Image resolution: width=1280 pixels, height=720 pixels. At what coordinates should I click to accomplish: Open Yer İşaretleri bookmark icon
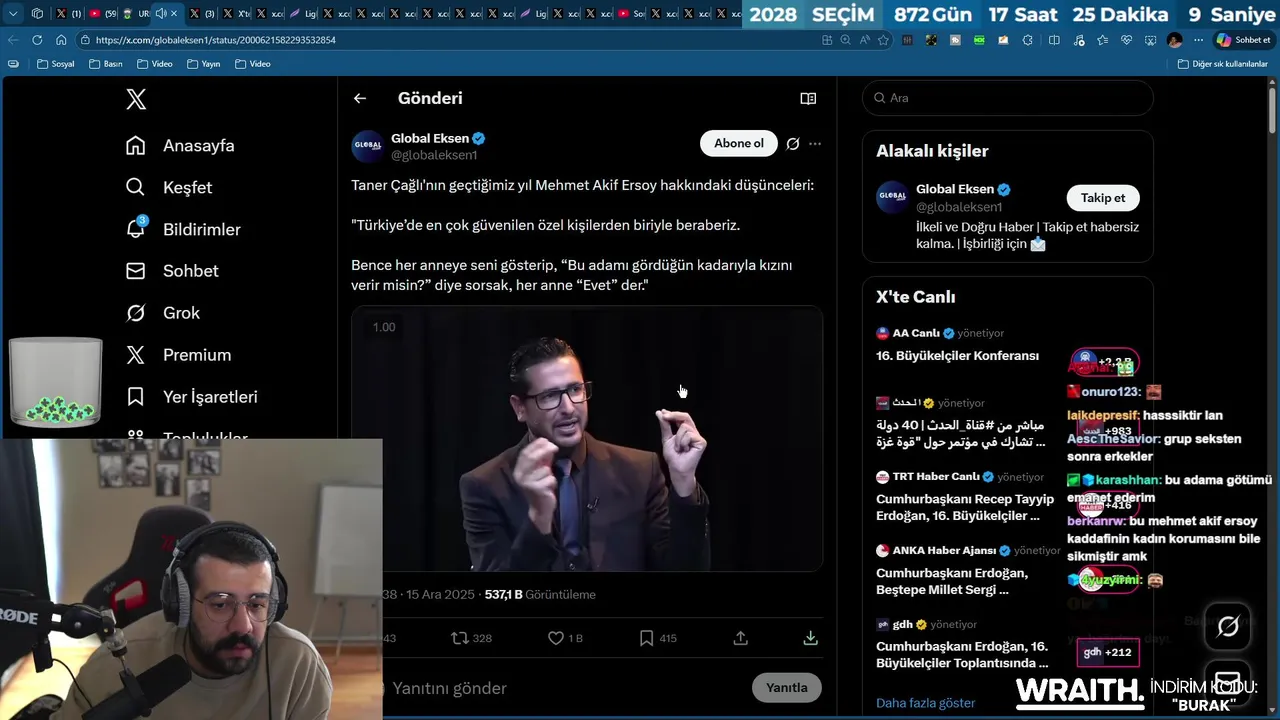[x=136, y=397]
